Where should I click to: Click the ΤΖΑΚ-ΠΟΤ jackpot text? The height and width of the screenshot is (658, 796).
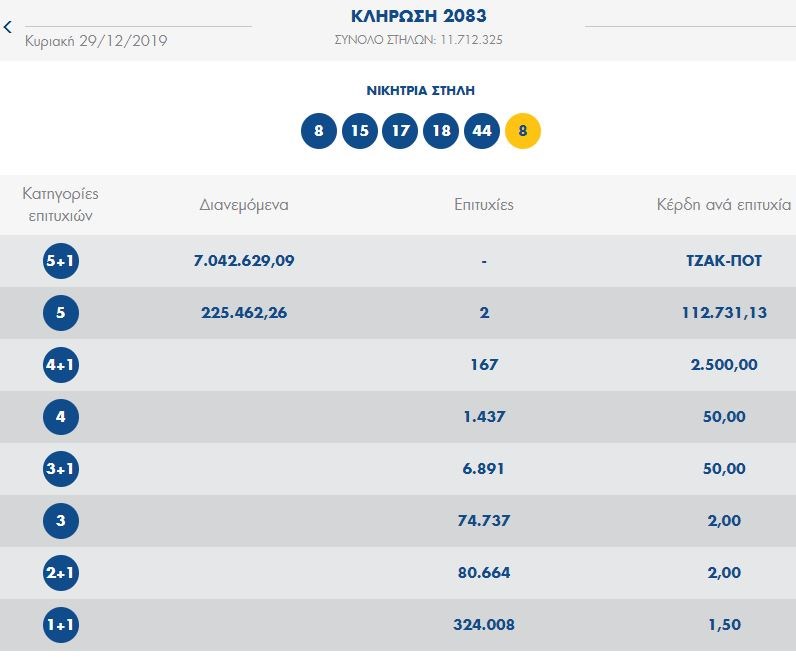tap(718, 261)
